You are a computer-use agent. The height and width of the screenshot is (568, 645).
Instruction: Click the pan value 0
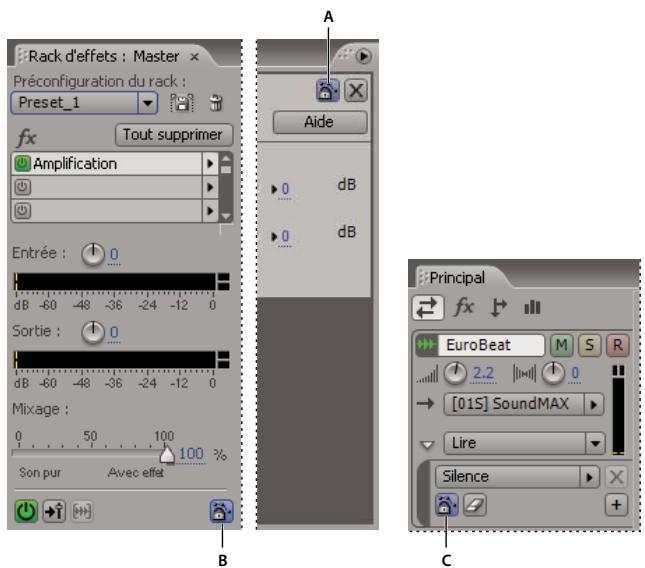click(575, 373)
